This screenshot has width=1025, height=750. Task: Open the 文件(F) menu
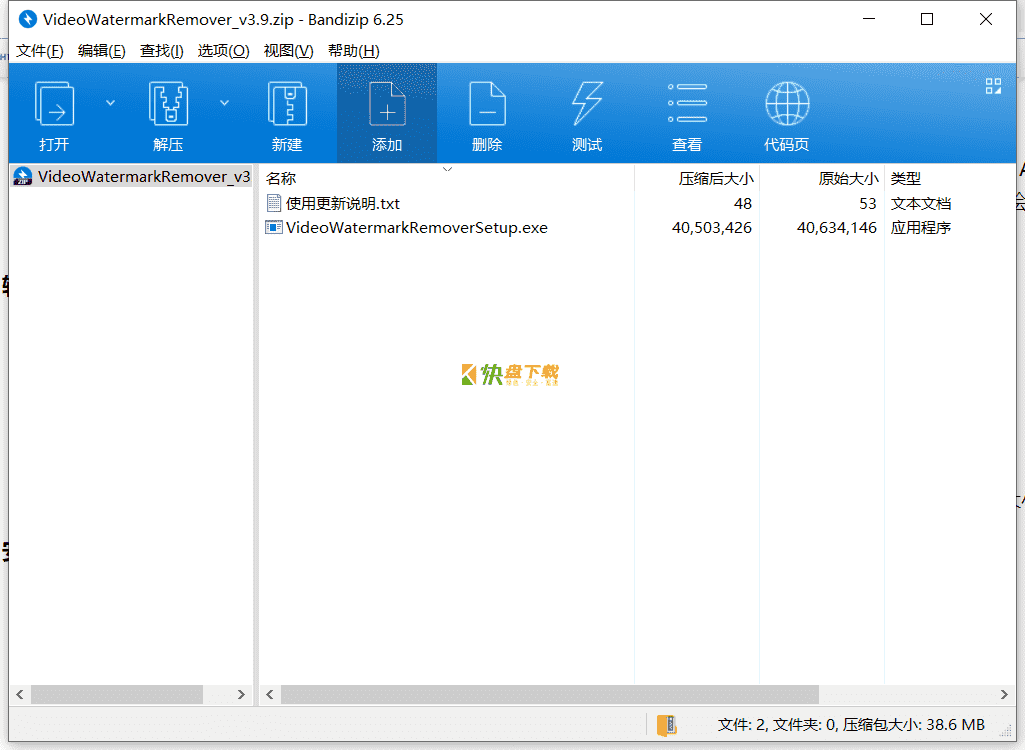40,50
